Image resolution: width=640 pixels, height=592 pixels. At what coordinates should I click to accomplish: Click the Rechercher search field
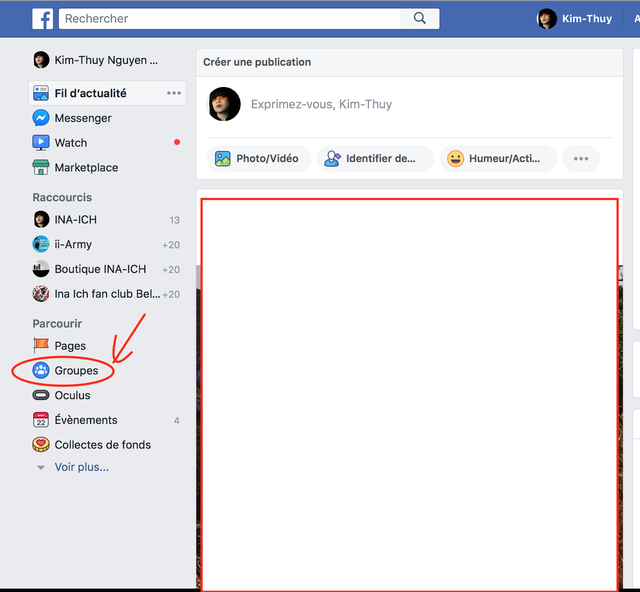(x=230, y=19)
